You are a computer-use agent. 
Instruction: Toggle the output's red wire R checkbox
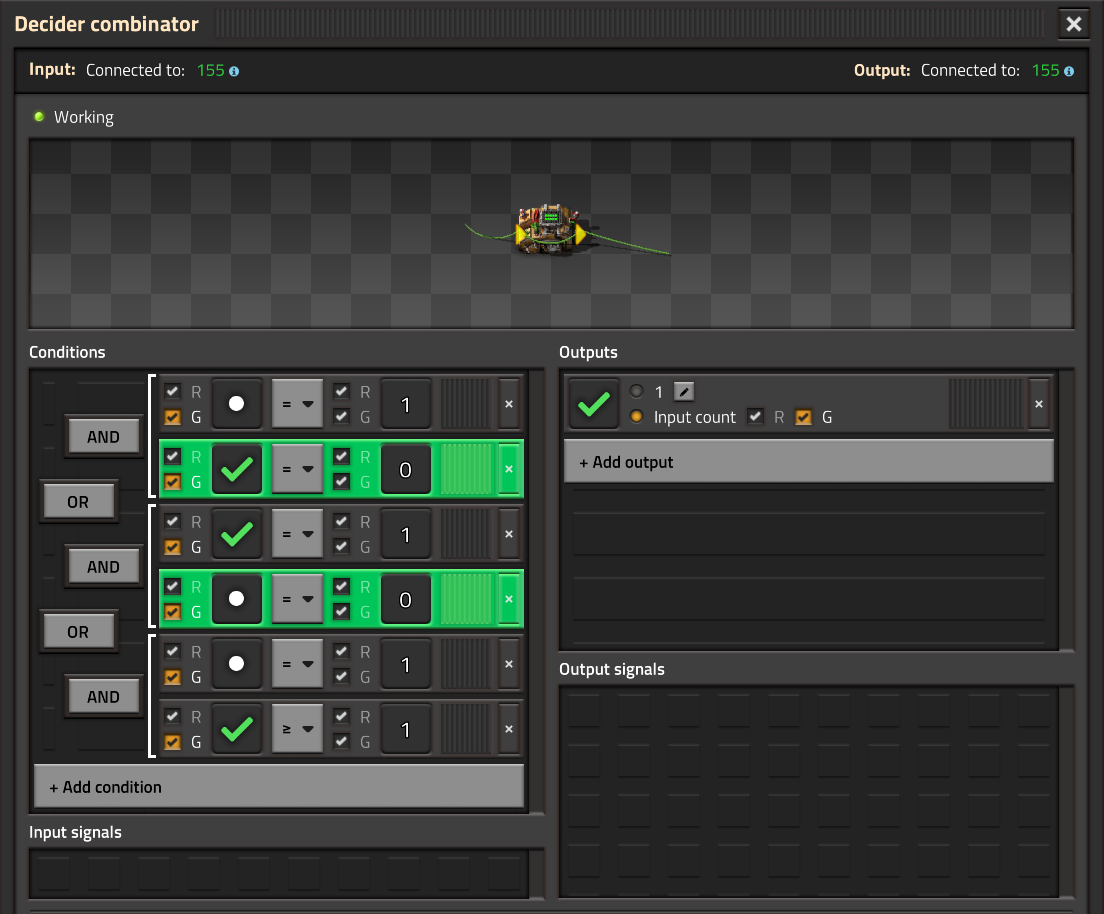coord(756,417)
